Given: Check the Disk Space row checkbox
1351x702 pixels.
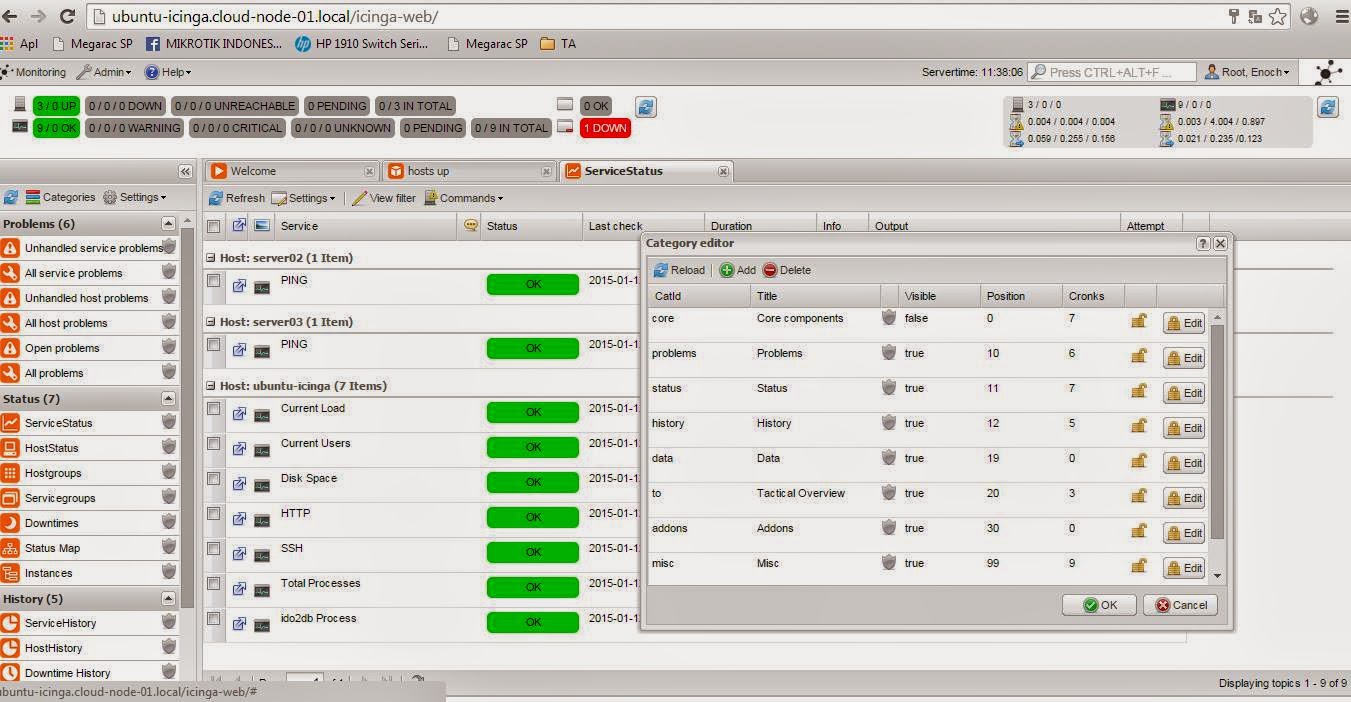Looking at the screenshot, I should point(213,478).
